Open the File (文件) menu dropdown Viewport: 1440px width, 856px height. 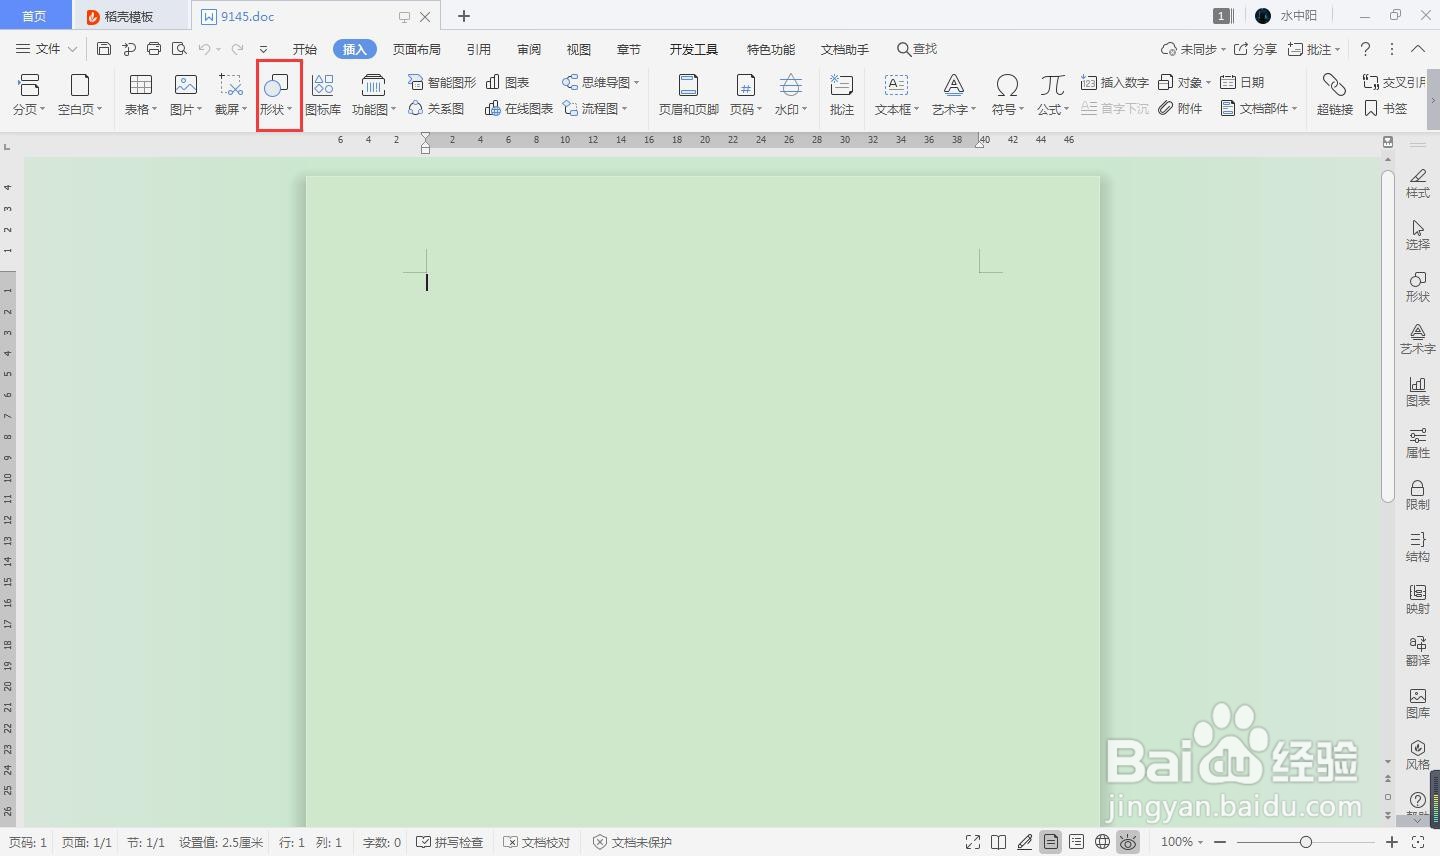coord(46,48)
